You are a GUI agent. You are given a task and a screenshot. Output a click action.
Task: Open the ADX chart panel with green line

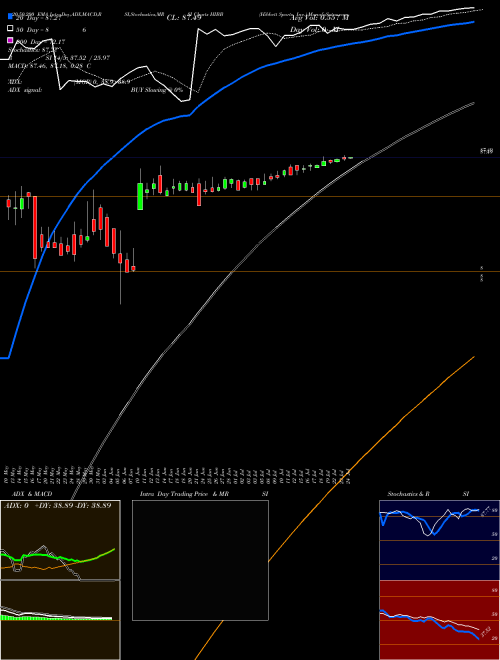pyautogui.click(x=60, y=540)
